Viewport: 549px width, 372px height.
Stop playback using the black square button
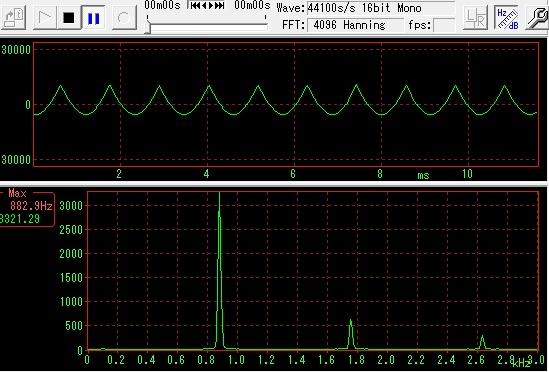69,18
